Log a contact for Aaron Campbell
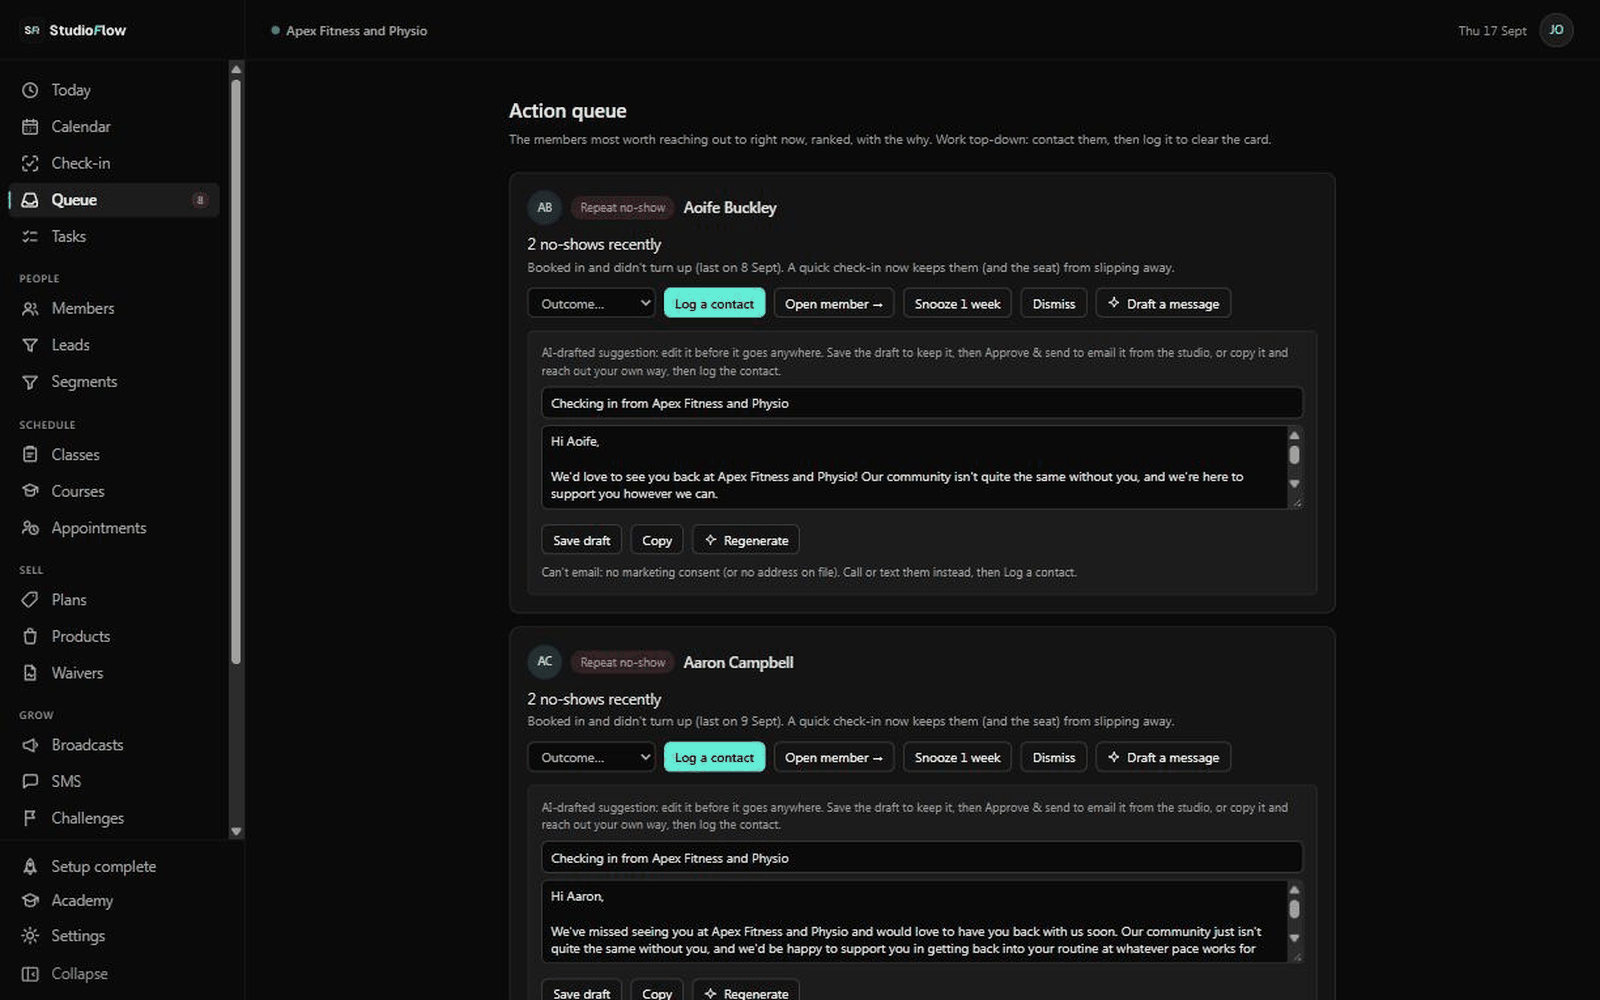The height and width of the screenshot is (1000, 1600). pos(714,758)
